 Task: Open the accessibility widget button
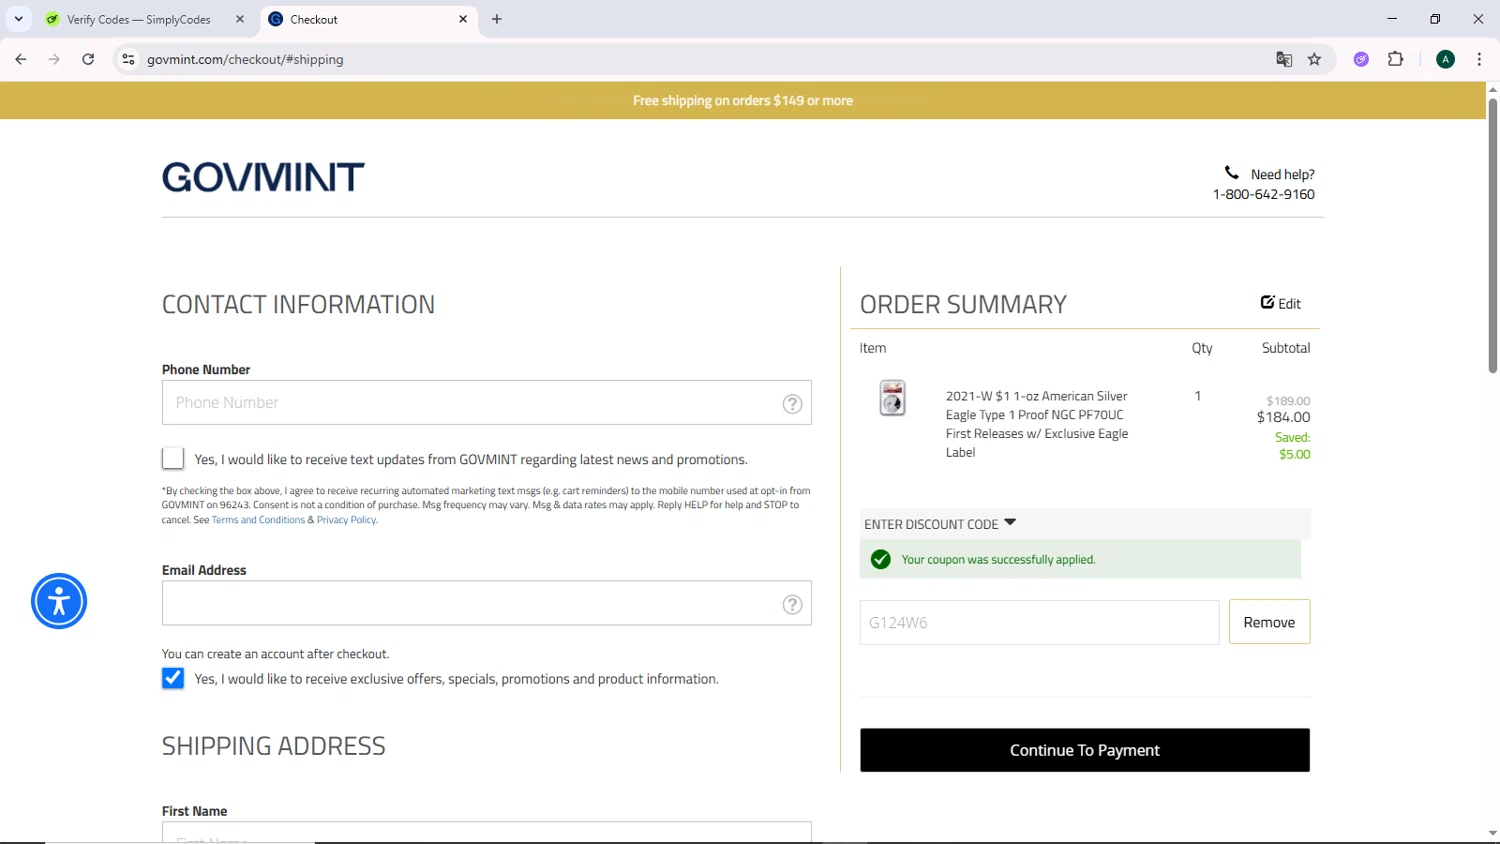click(59, 601)
